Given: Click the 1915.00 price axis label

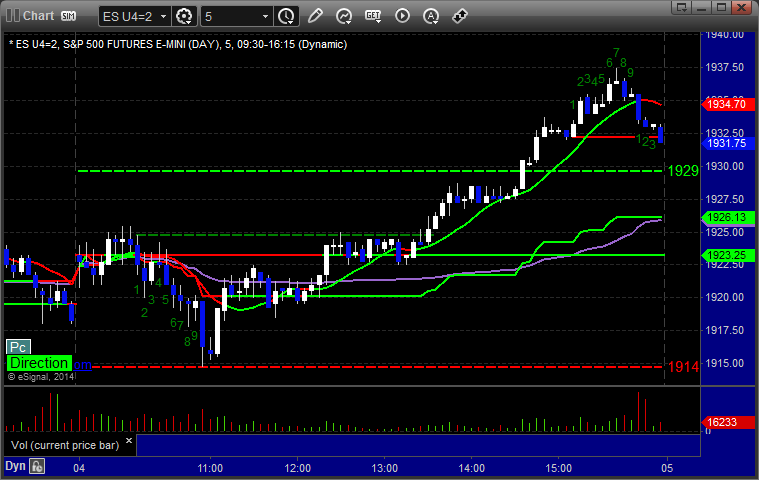Looking at the screenshot, I should tap(725, 363).
